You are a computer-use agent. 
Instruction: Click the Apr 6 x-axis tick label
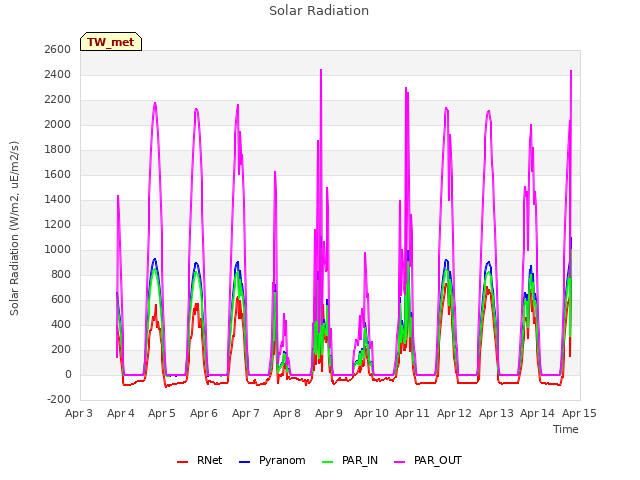point(204,413)
